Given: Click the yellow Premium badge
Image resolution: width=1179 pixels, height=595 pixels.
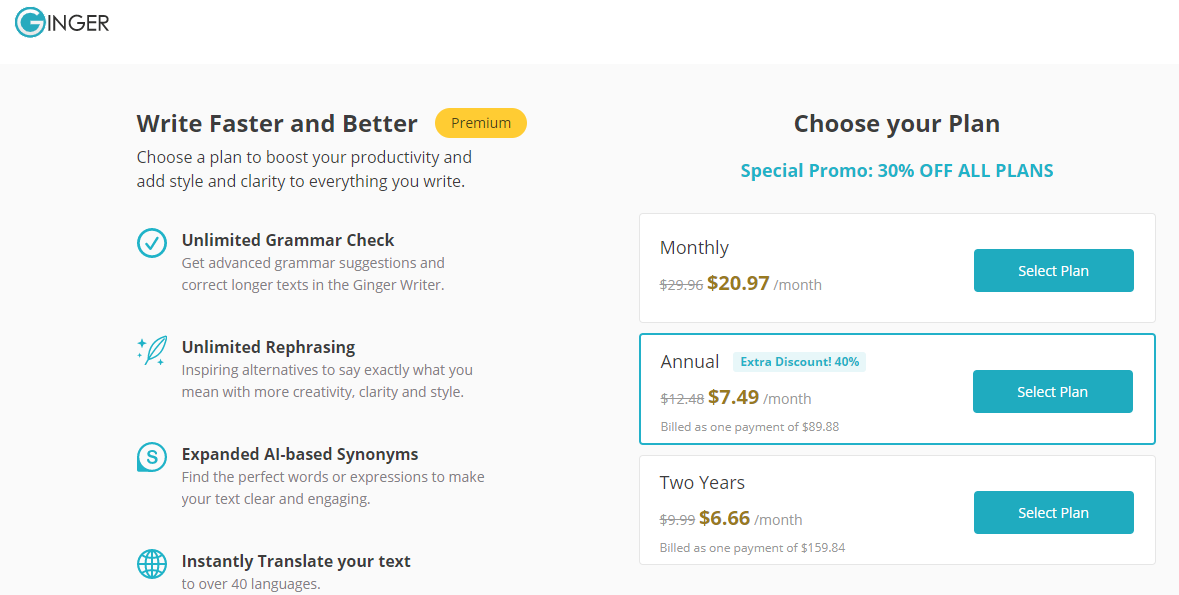Looking at the screenshot, I should point(481,123).
